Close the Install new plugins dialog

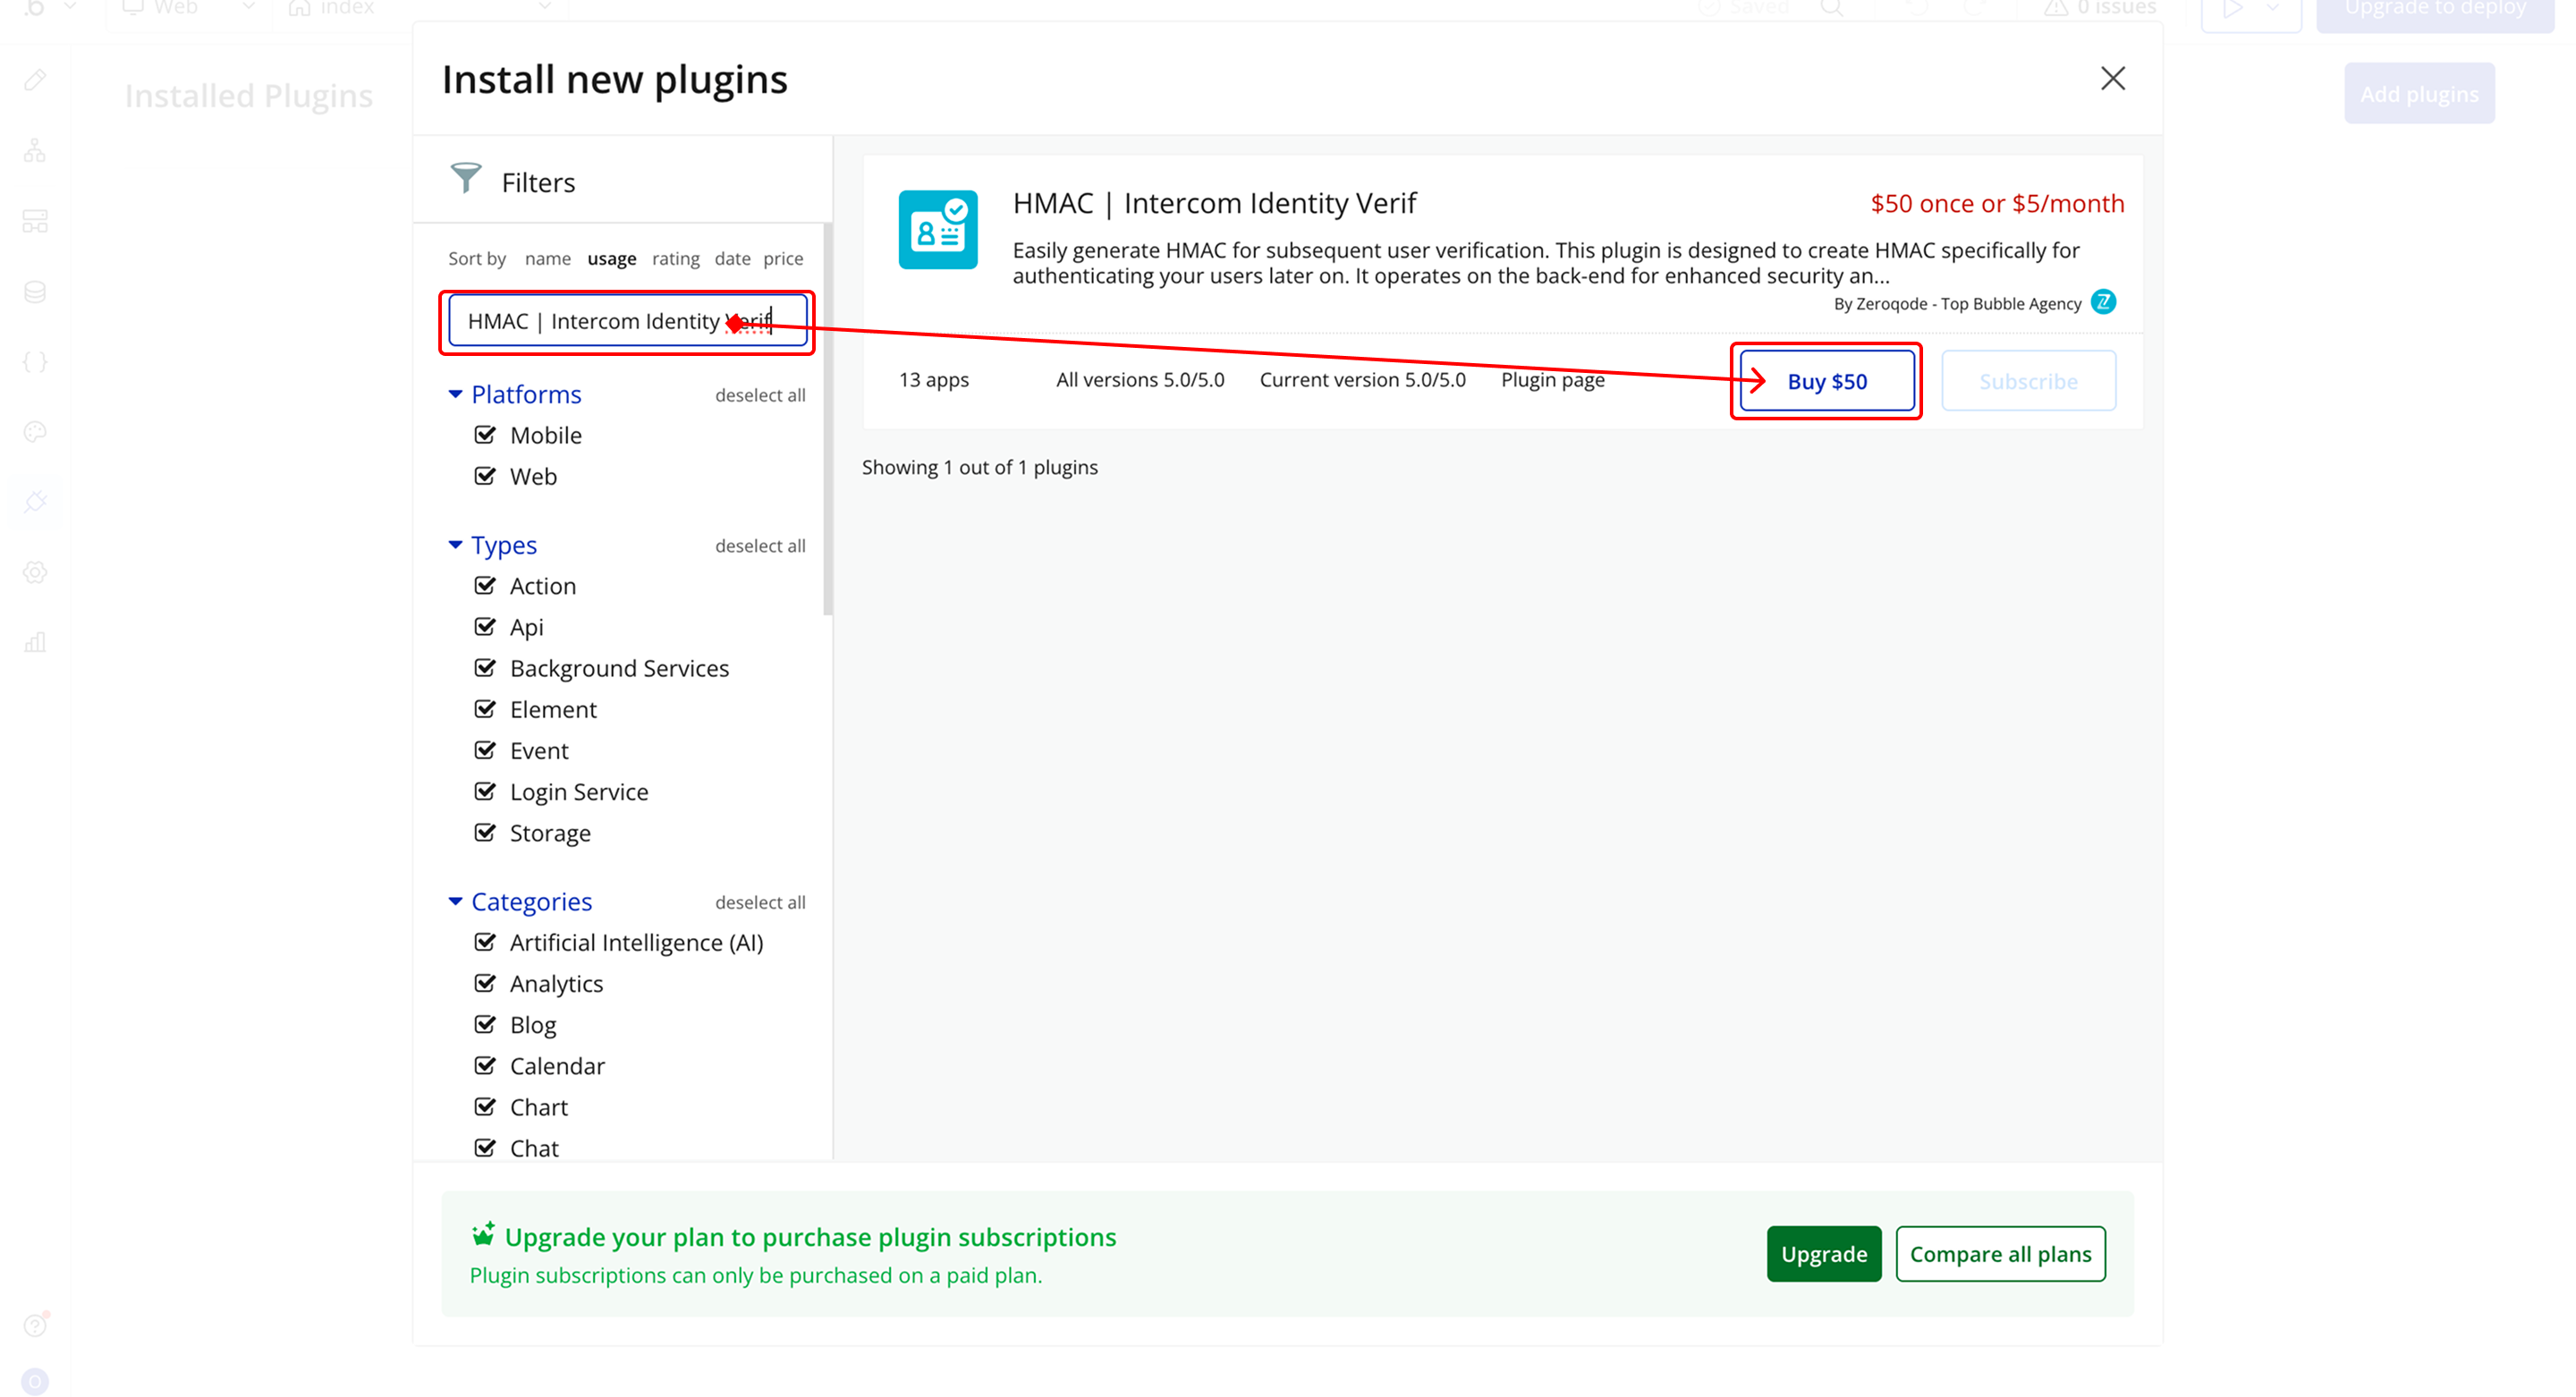point(2112,78)
